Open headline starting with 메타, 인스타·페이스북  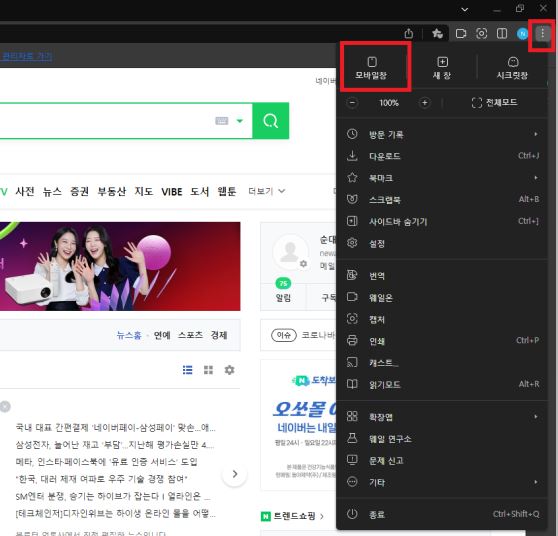coord(106,462)
